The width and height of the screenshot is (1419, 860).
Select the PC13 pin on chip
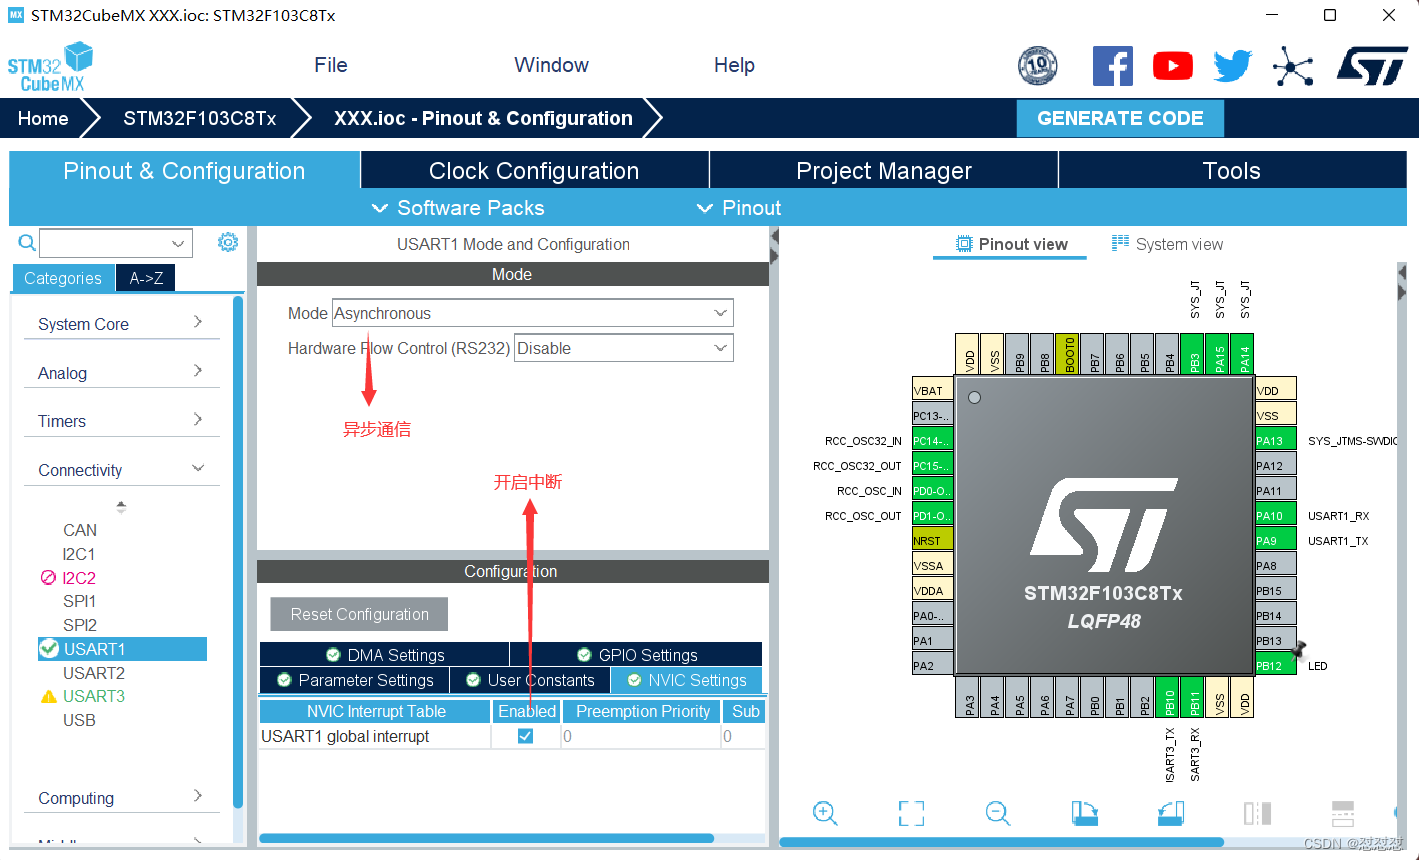point(932,416)
